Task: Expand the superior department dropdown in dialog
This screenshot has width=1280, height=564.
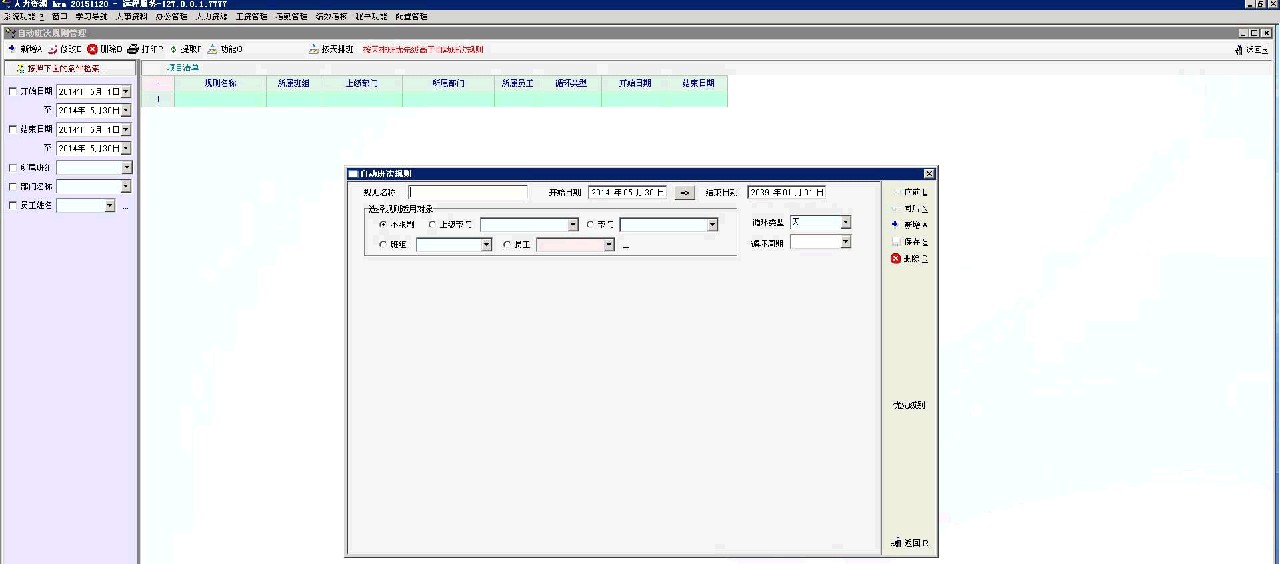Action: tap(573, 225)
